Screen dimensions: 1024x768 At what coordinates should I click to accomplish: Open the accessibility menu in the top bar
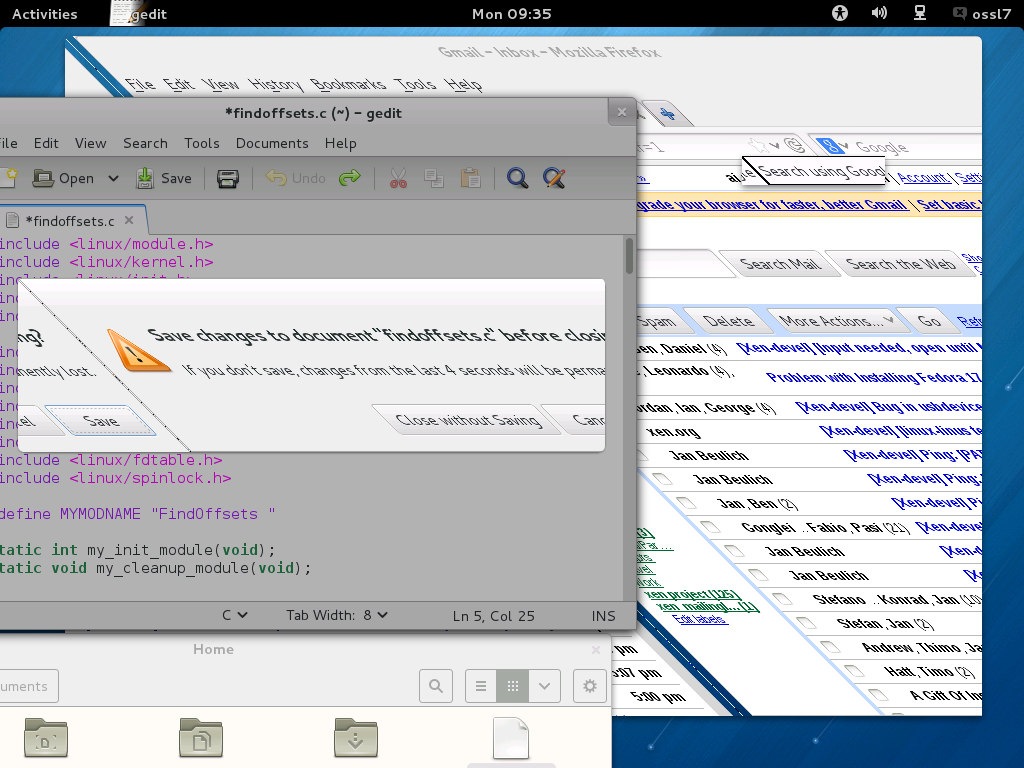click(840, 13)
